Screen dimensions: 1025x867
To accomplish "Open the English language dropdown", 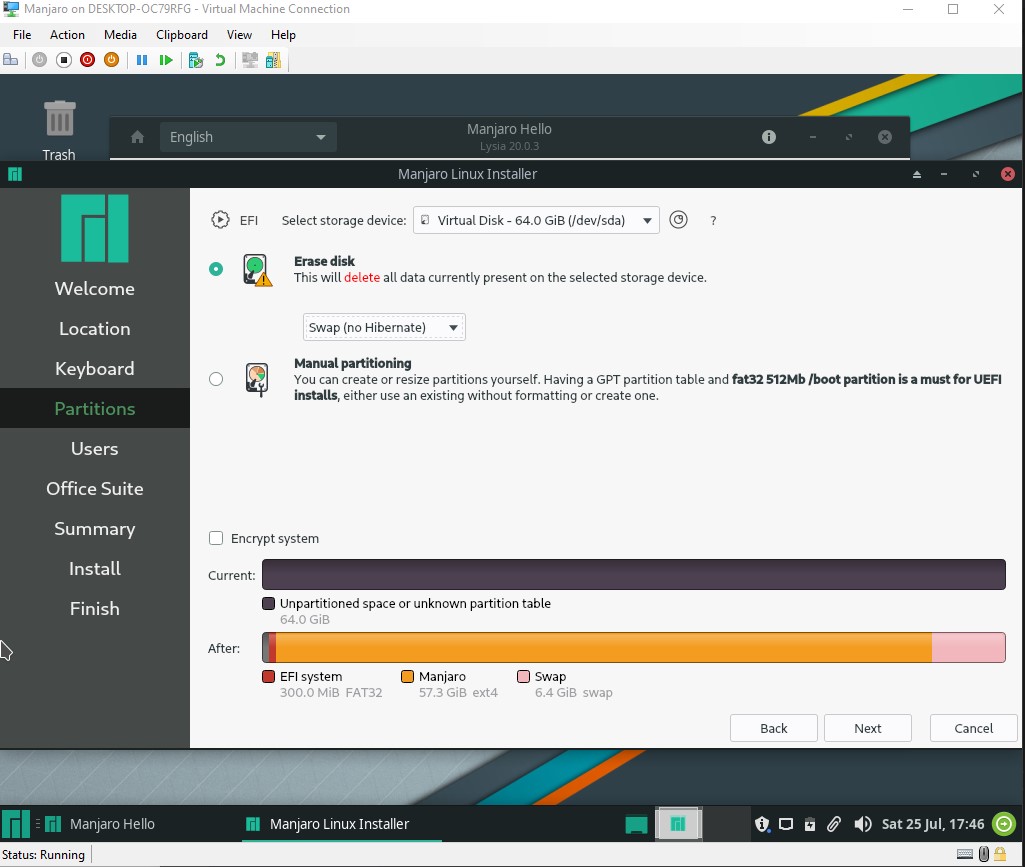I will 248,137.
